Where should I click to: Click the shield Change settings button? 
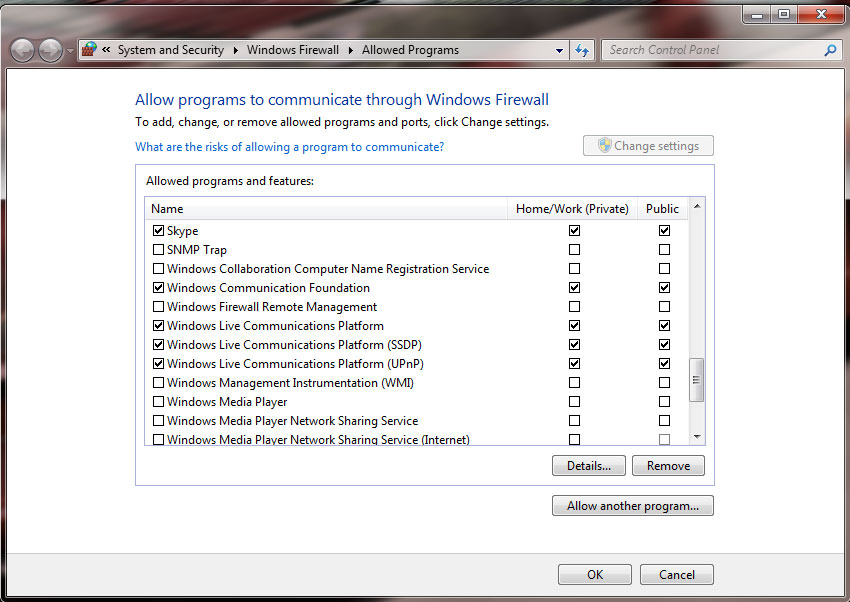[x=648, y=146]
